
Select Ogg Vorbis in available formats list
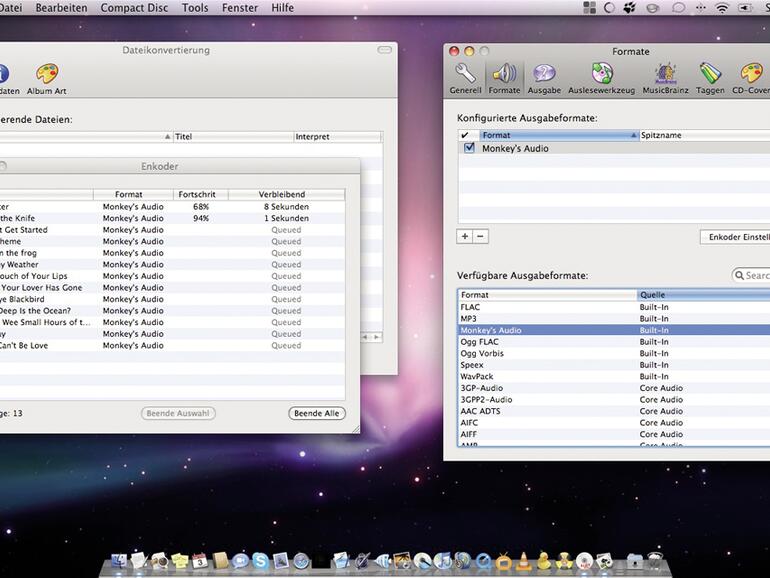[485, 353]
